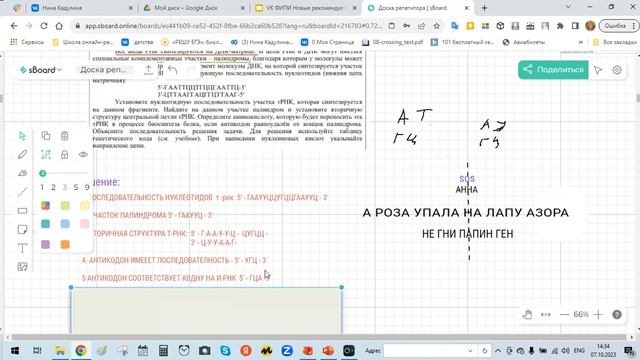Open the image insert tool
Image resolution: width=640 pixels, height=360 pixels.
(x=22, y=267)
